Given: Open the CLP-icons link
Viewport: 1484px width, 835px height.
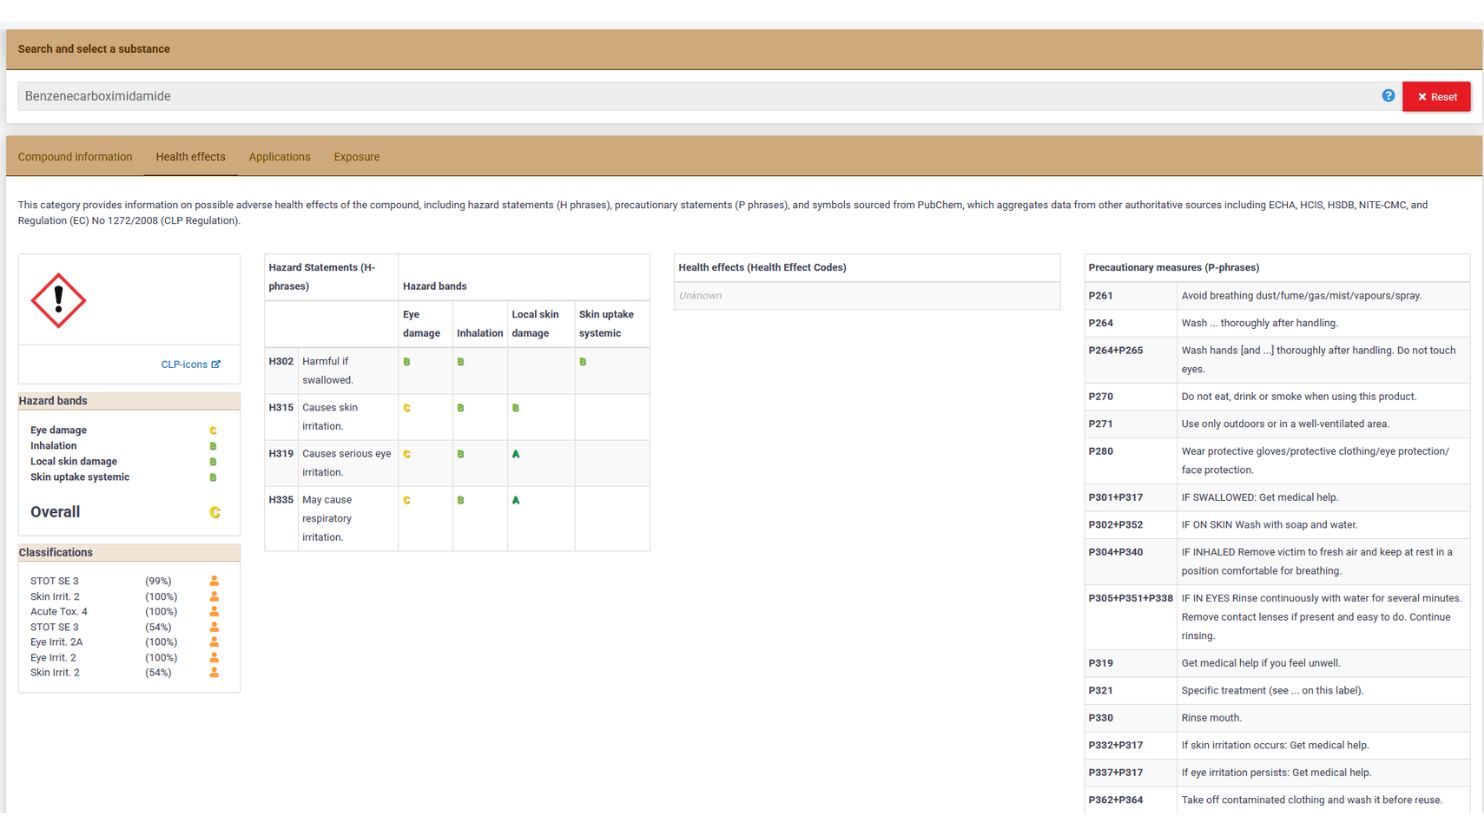Looking at the screenshot, I should pyautogui.click(x=184, y=364).
